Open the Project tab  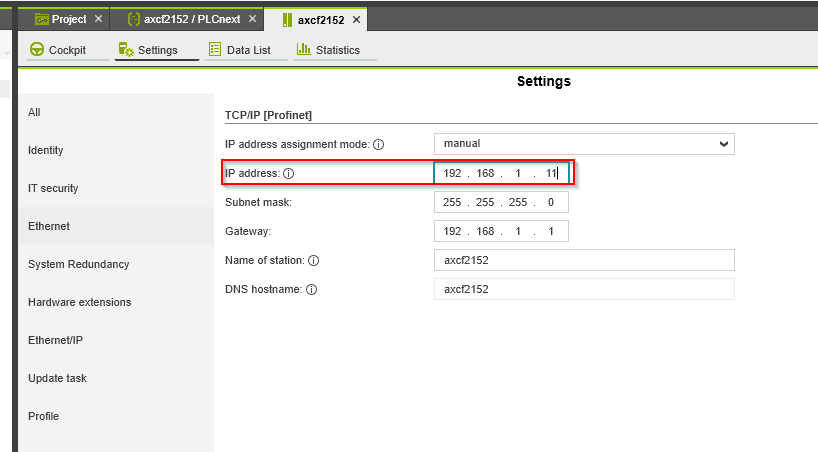point(64,19)
